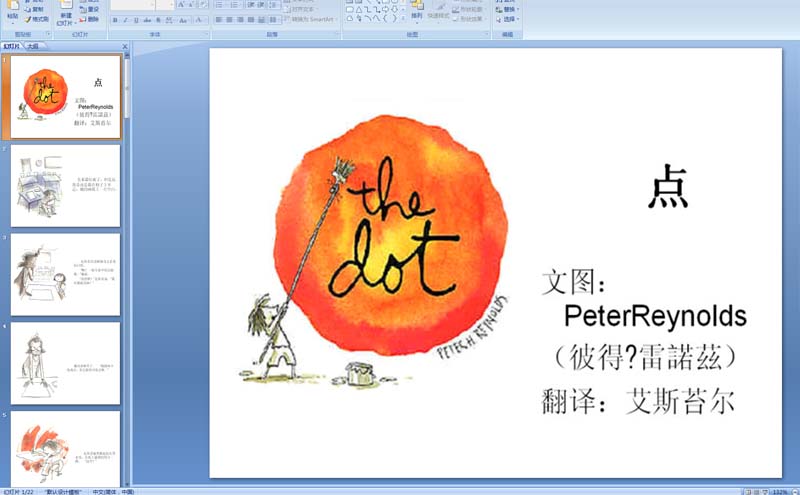800x495 pixels.
Task: Select slide 3 thumbnail
Action: click(x=65, y=275)
